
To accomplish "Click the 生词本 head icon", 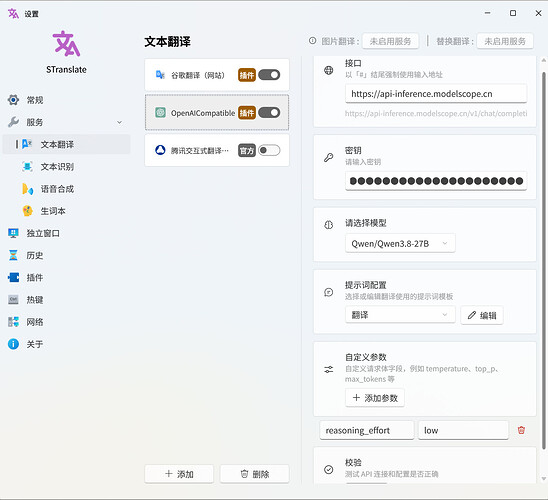I will 27,211.
